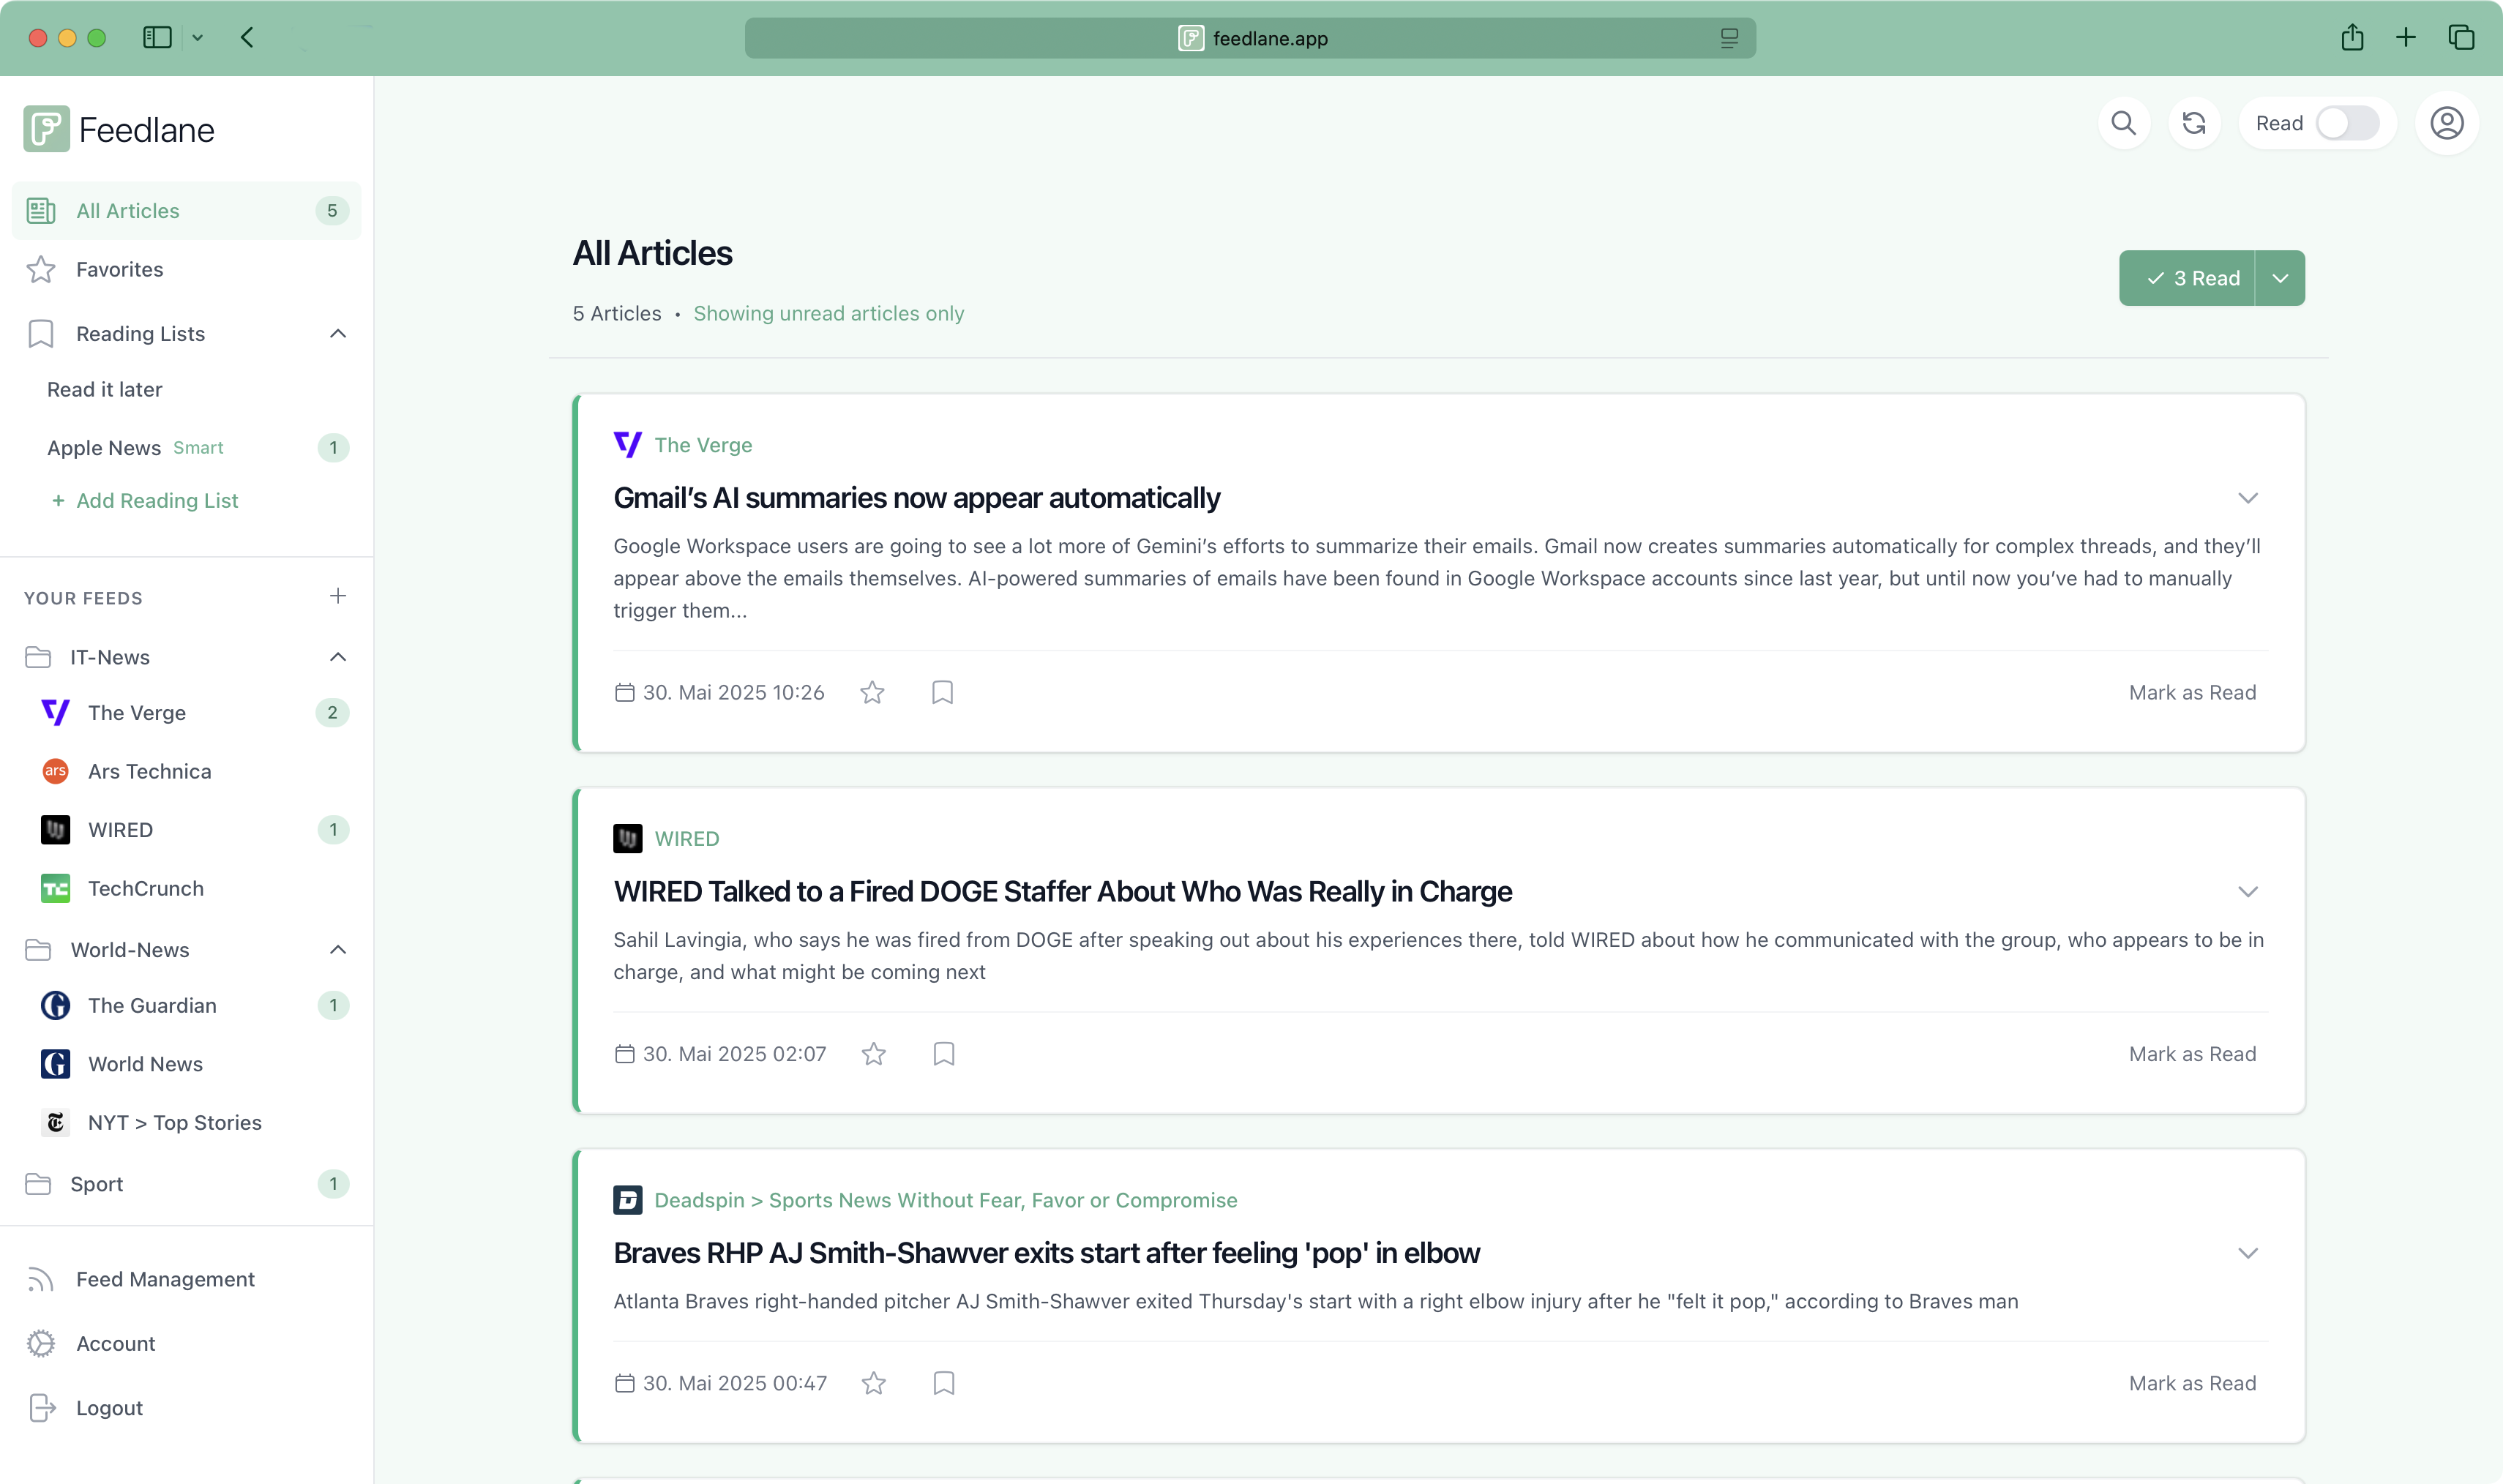Click the Feedlane logo

tap(119, 129)
